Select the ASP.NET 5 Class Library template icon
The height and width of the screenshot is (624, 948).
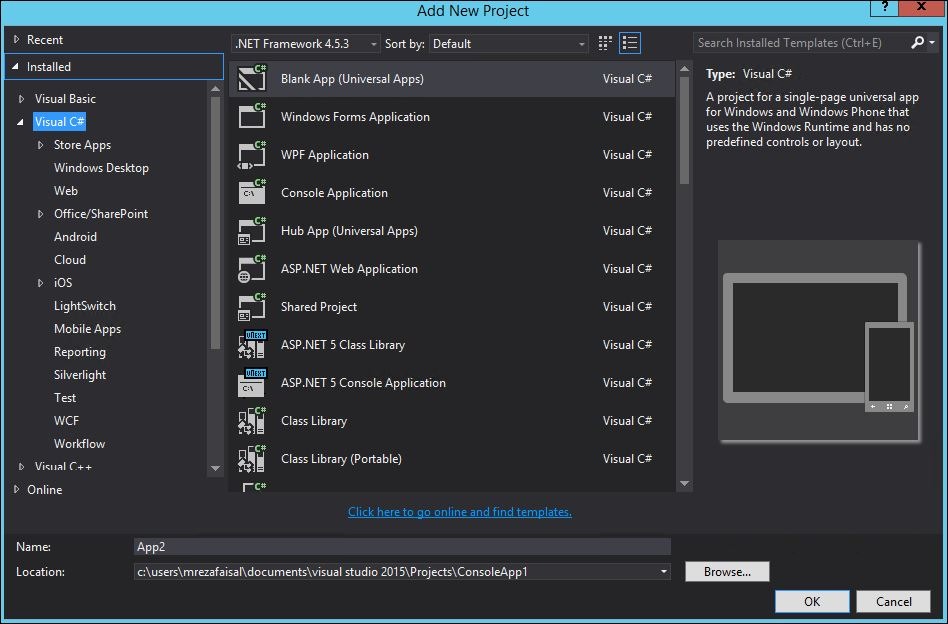pyautogui.click(x=251, y=345)
